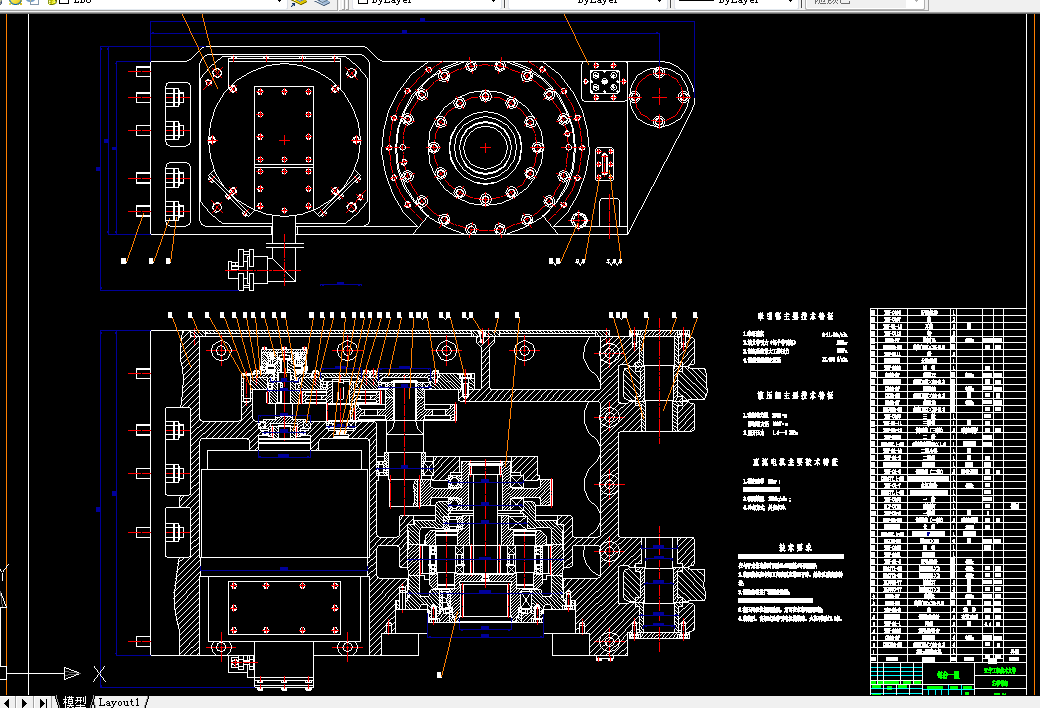Open the color ByLayer dropdown with square swatch
The width and height of the screenshot is (1040, 708).
pyautogui.click(x=425, y=3)
